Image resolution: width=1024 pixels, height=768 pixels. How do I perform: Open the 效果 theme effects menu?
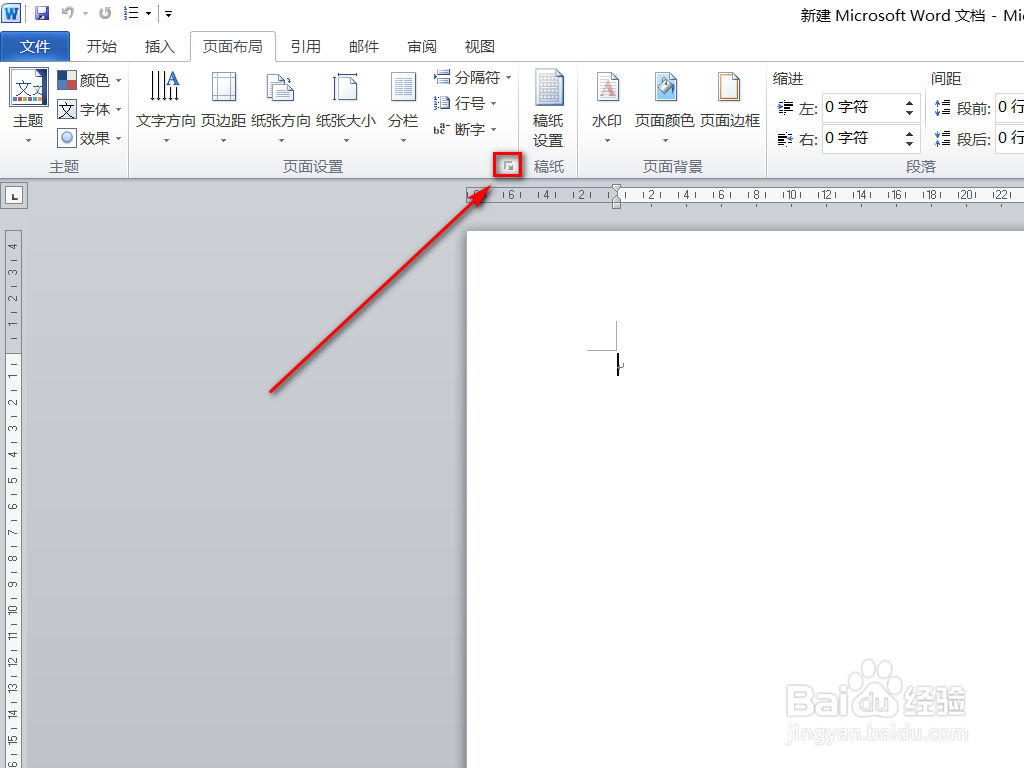pos(88,138)
